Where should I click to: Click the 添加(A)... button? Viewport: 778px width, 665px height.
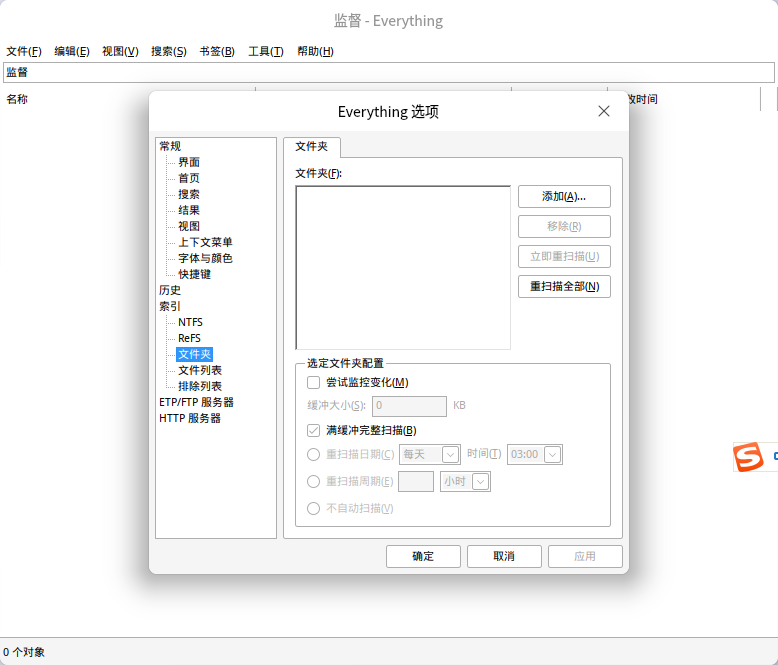pyautogui.click(x=564, y=197)
